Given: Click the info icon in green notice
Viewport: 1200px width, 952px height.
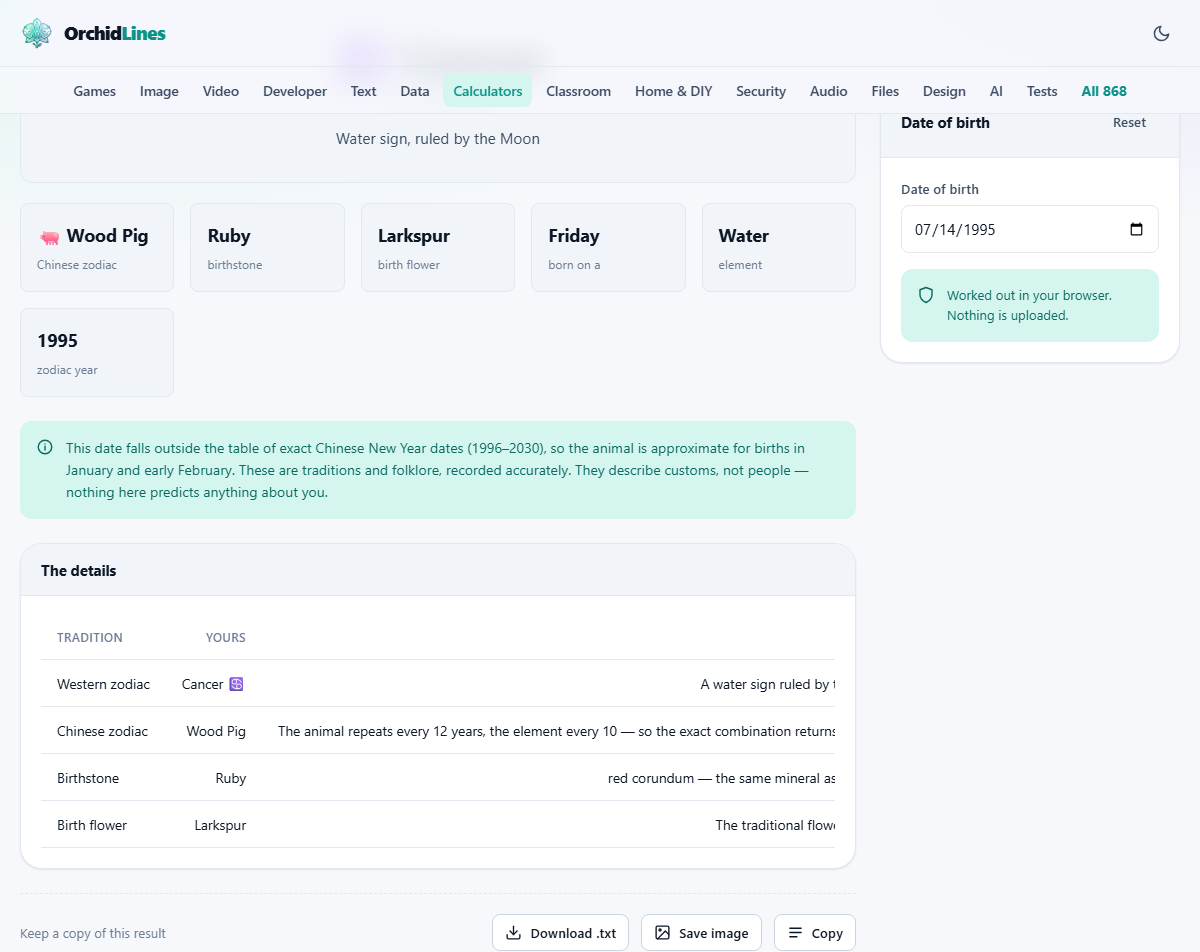Looking at the screenshot, I should tap(45, 447).
